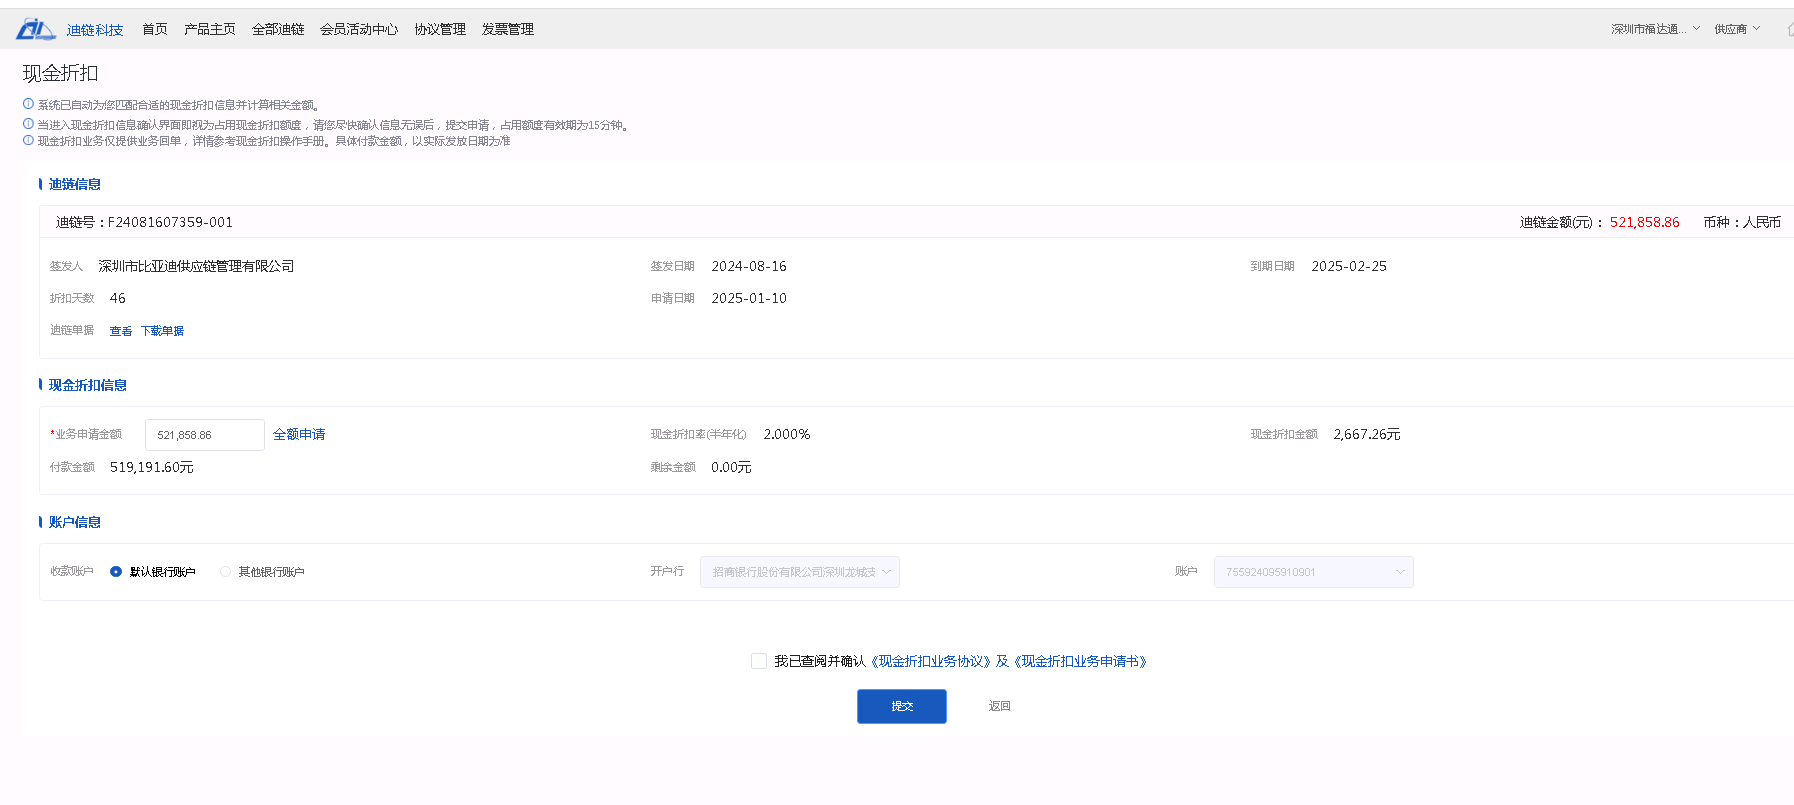Open 发票管理 menu item

click(x=508, y=29)
